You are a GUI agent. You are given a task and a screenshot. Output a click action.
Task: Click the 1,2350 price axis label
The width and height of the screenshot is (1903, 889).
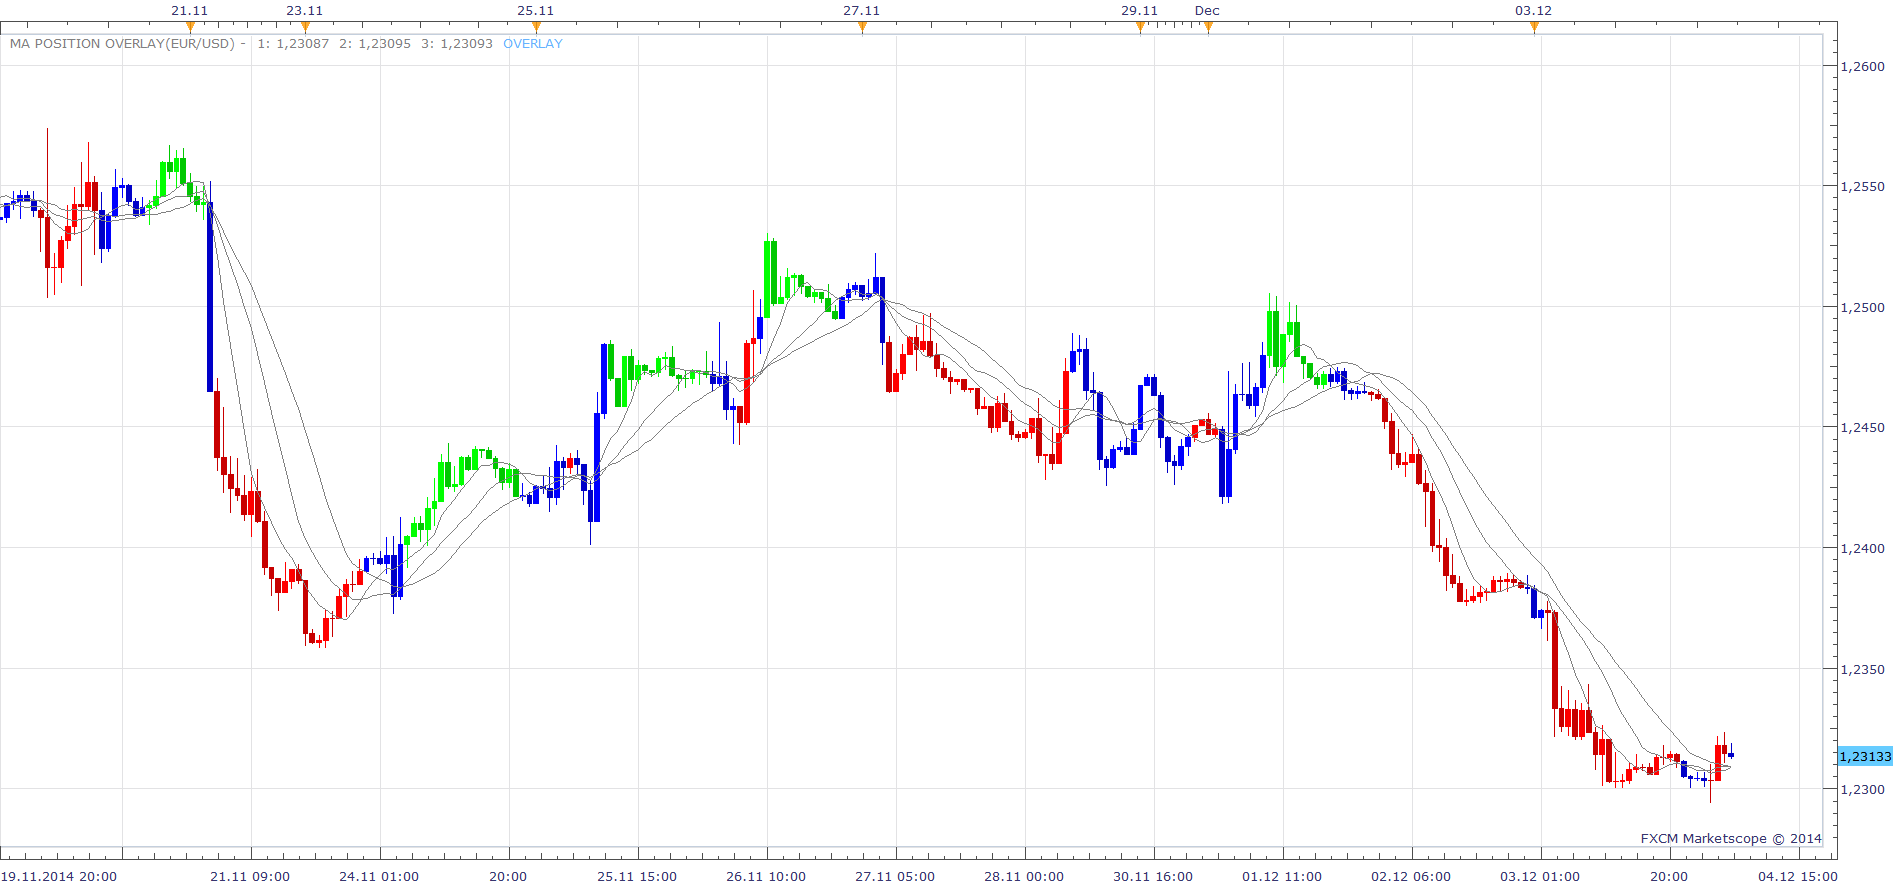click(x=1863, y=670)
